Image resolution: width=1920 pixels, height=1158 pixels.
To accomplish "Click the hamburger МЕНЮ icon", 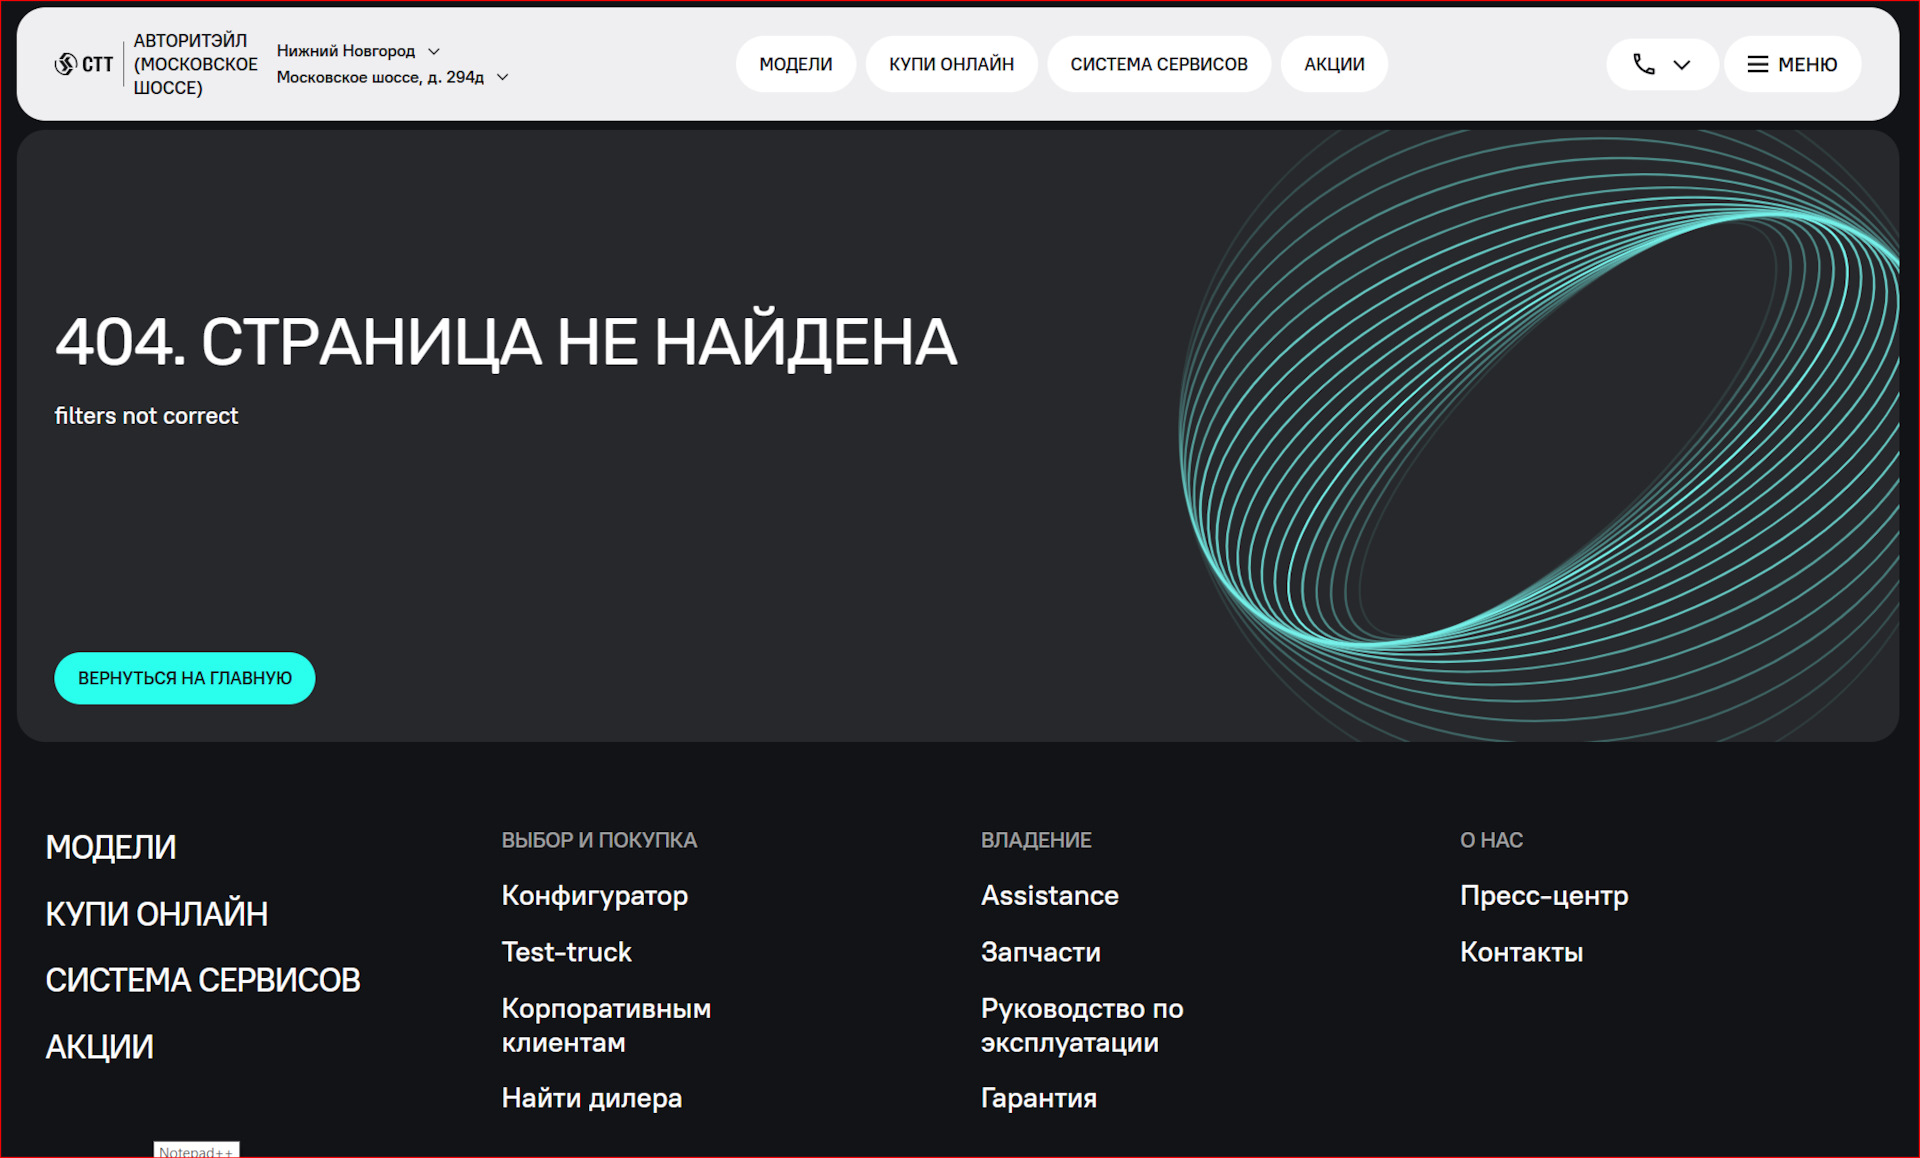I will pyautogui.click(x=1757, y=64).
